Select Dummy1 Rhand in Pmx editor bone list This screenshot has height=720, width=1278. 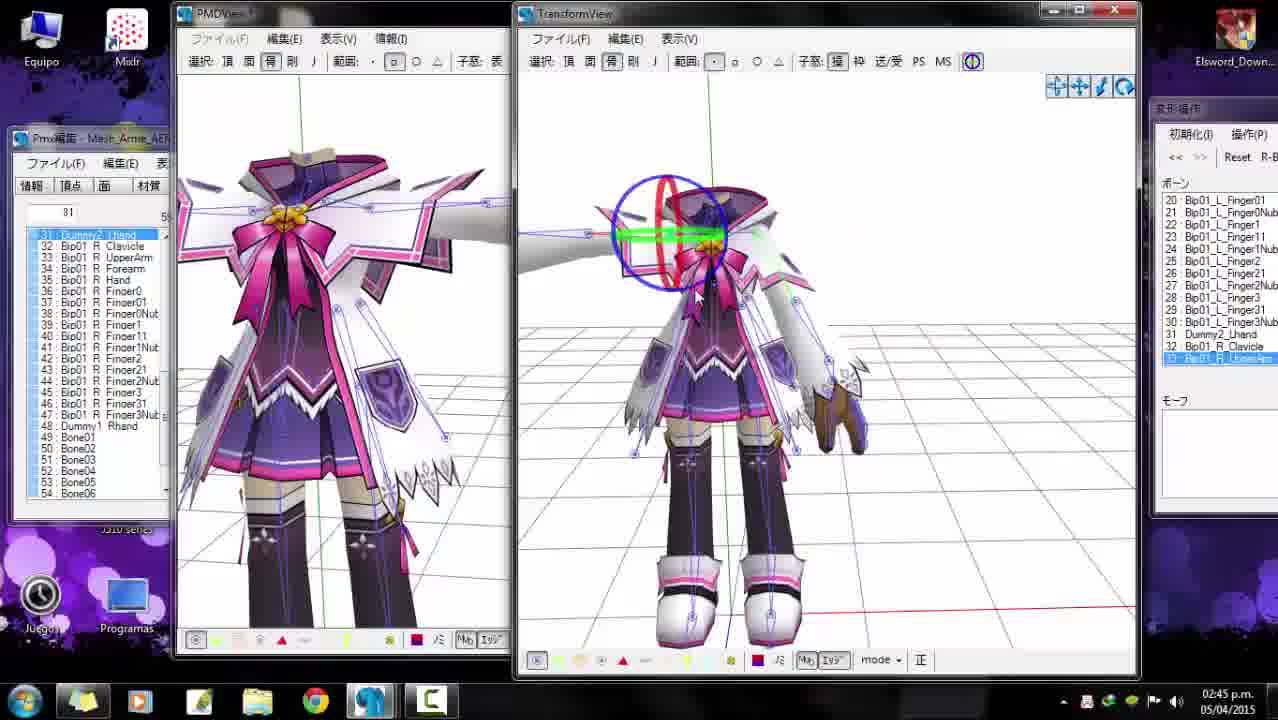click(x=96, y=426)
